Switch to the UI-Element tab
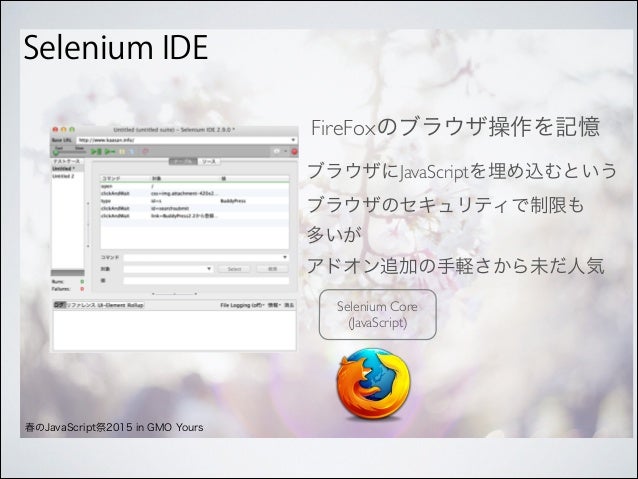Viewport: 638px width, 479px height. tap(111, 305)
